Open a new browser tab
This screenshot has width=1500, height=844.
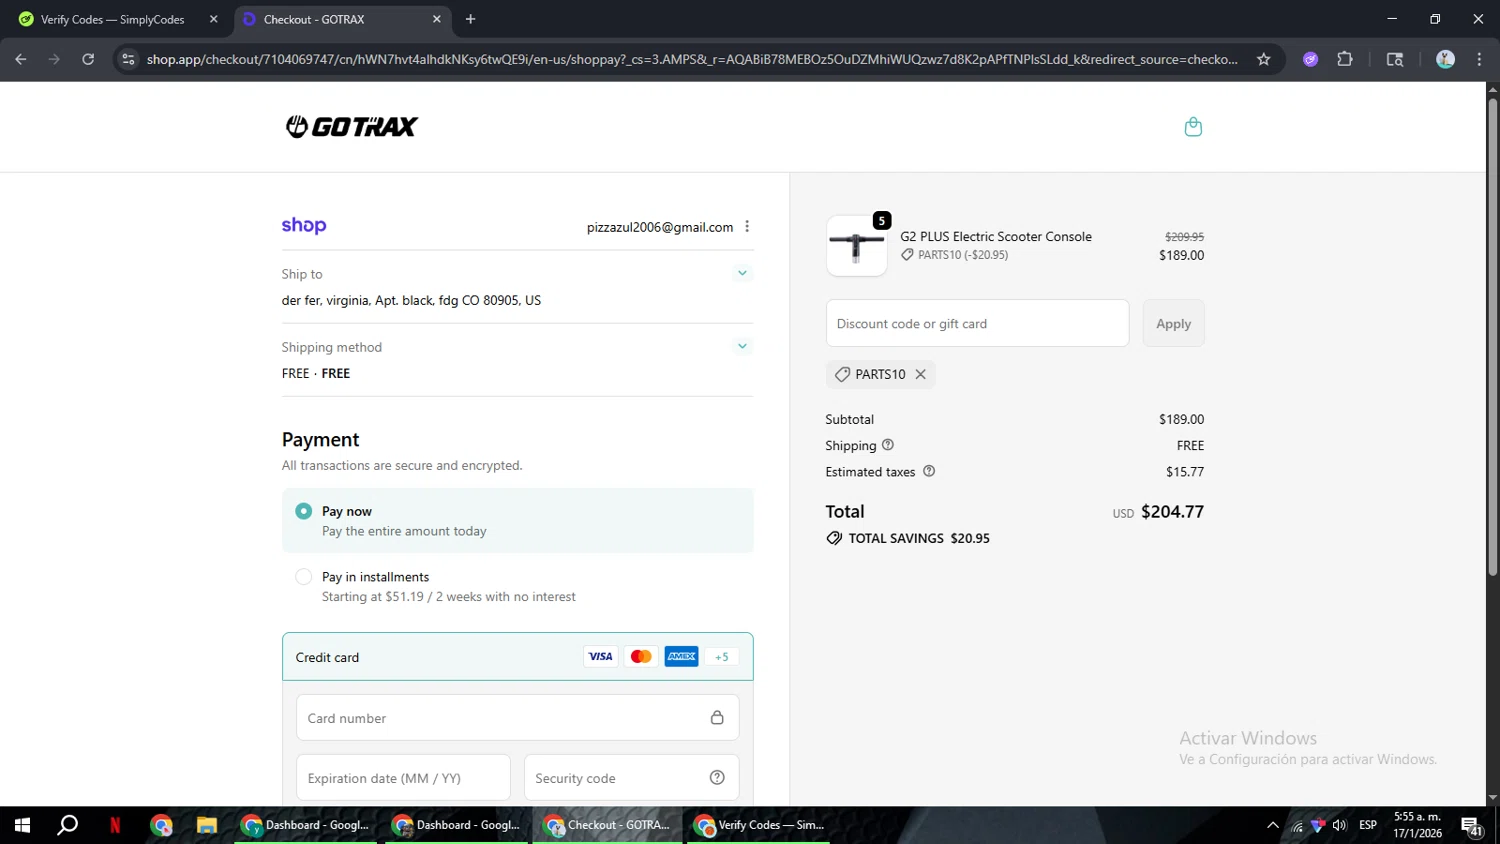click(471, 19)
